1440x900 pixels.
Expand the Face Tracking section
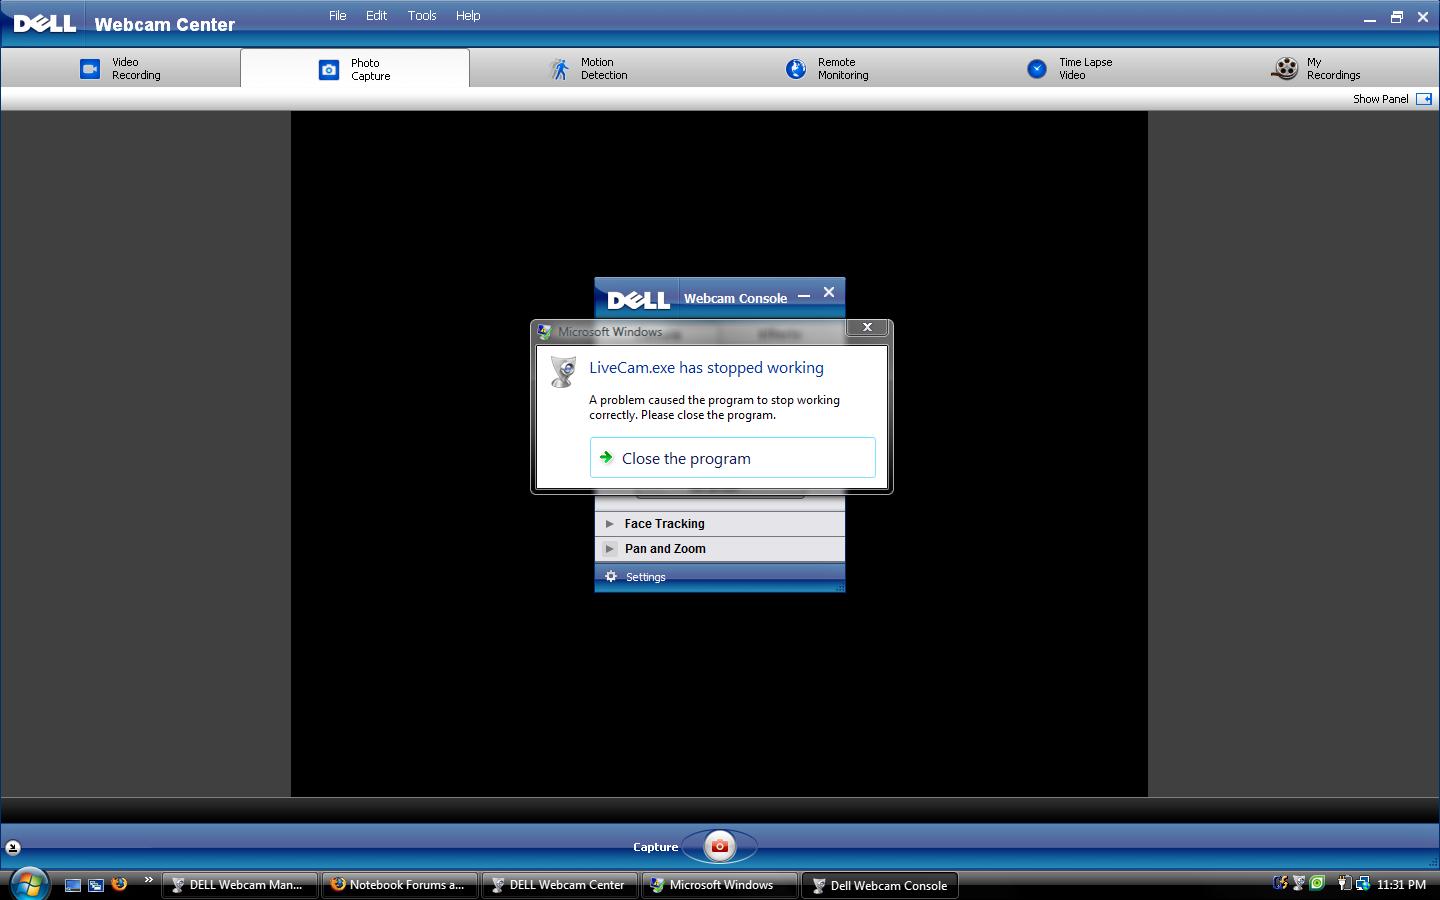point(720,523)
